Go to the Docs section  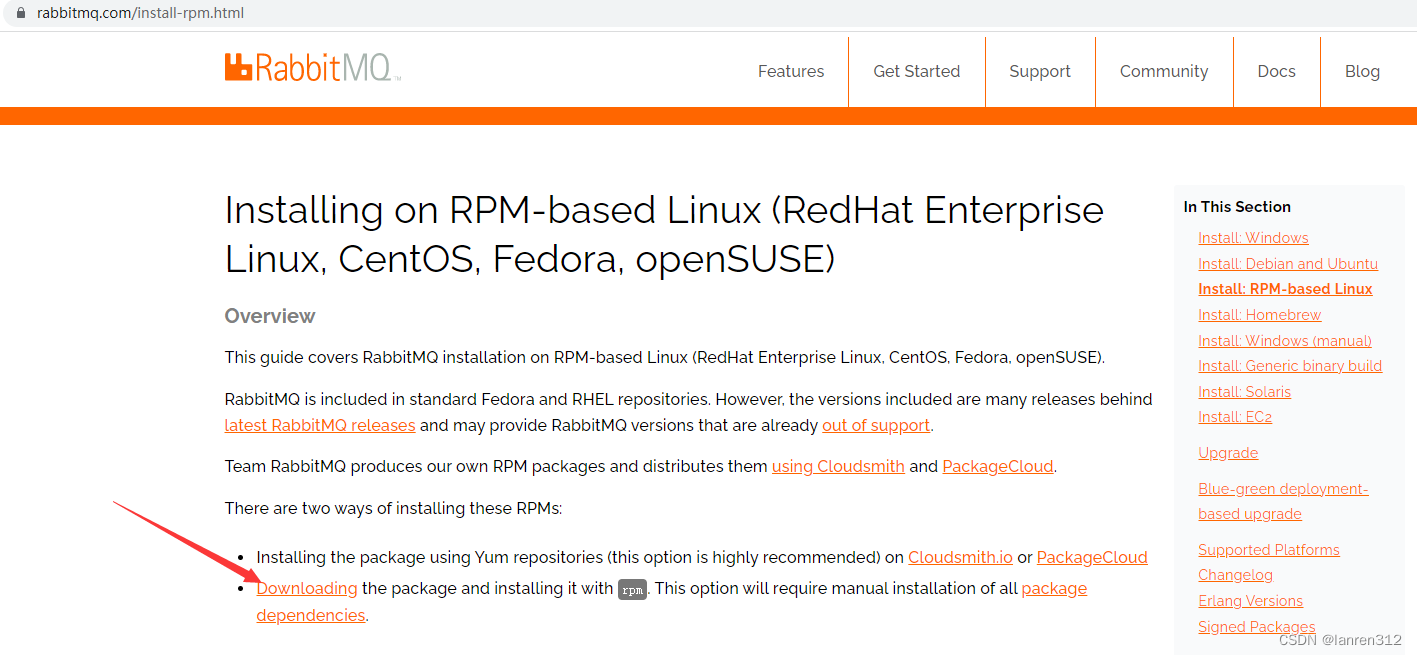point(1276,71)
